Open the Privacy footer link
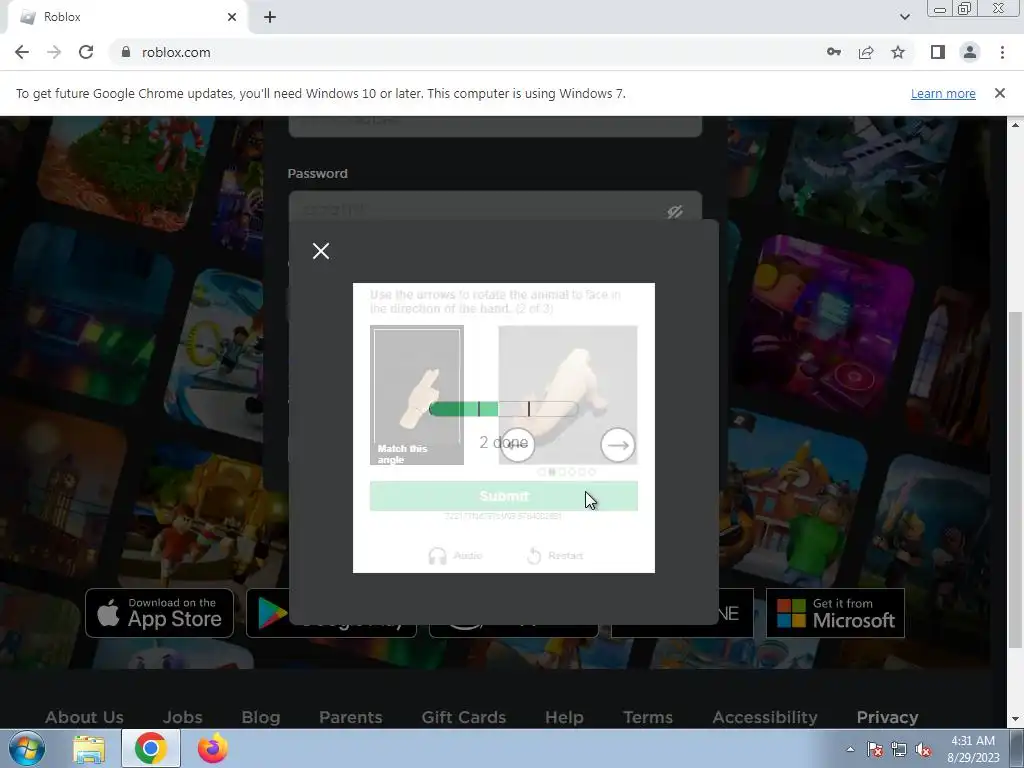Viewport: 1024px width, 768px height. point(888,717)
